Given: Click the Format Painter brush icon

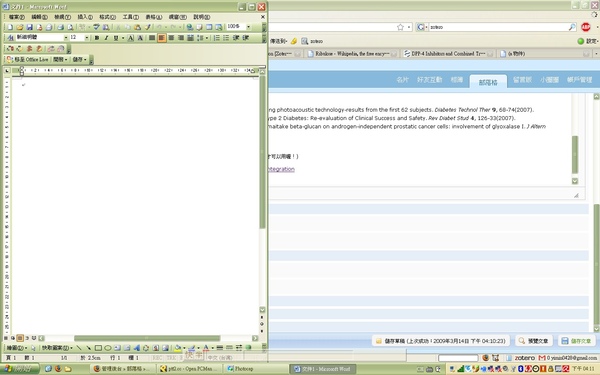Looking at the screenshot, I should (147, 27).
